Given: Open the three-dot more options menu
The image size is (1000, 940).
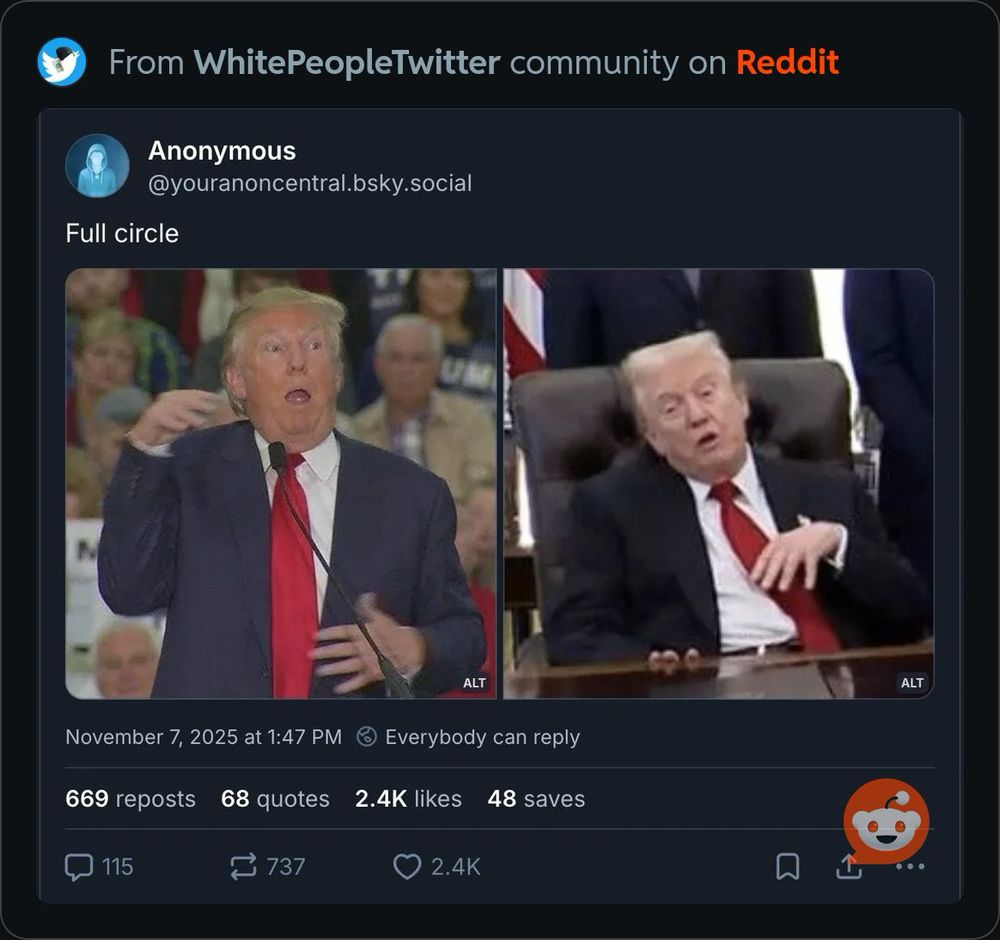Looking at the screenshot, I should 910,867.
